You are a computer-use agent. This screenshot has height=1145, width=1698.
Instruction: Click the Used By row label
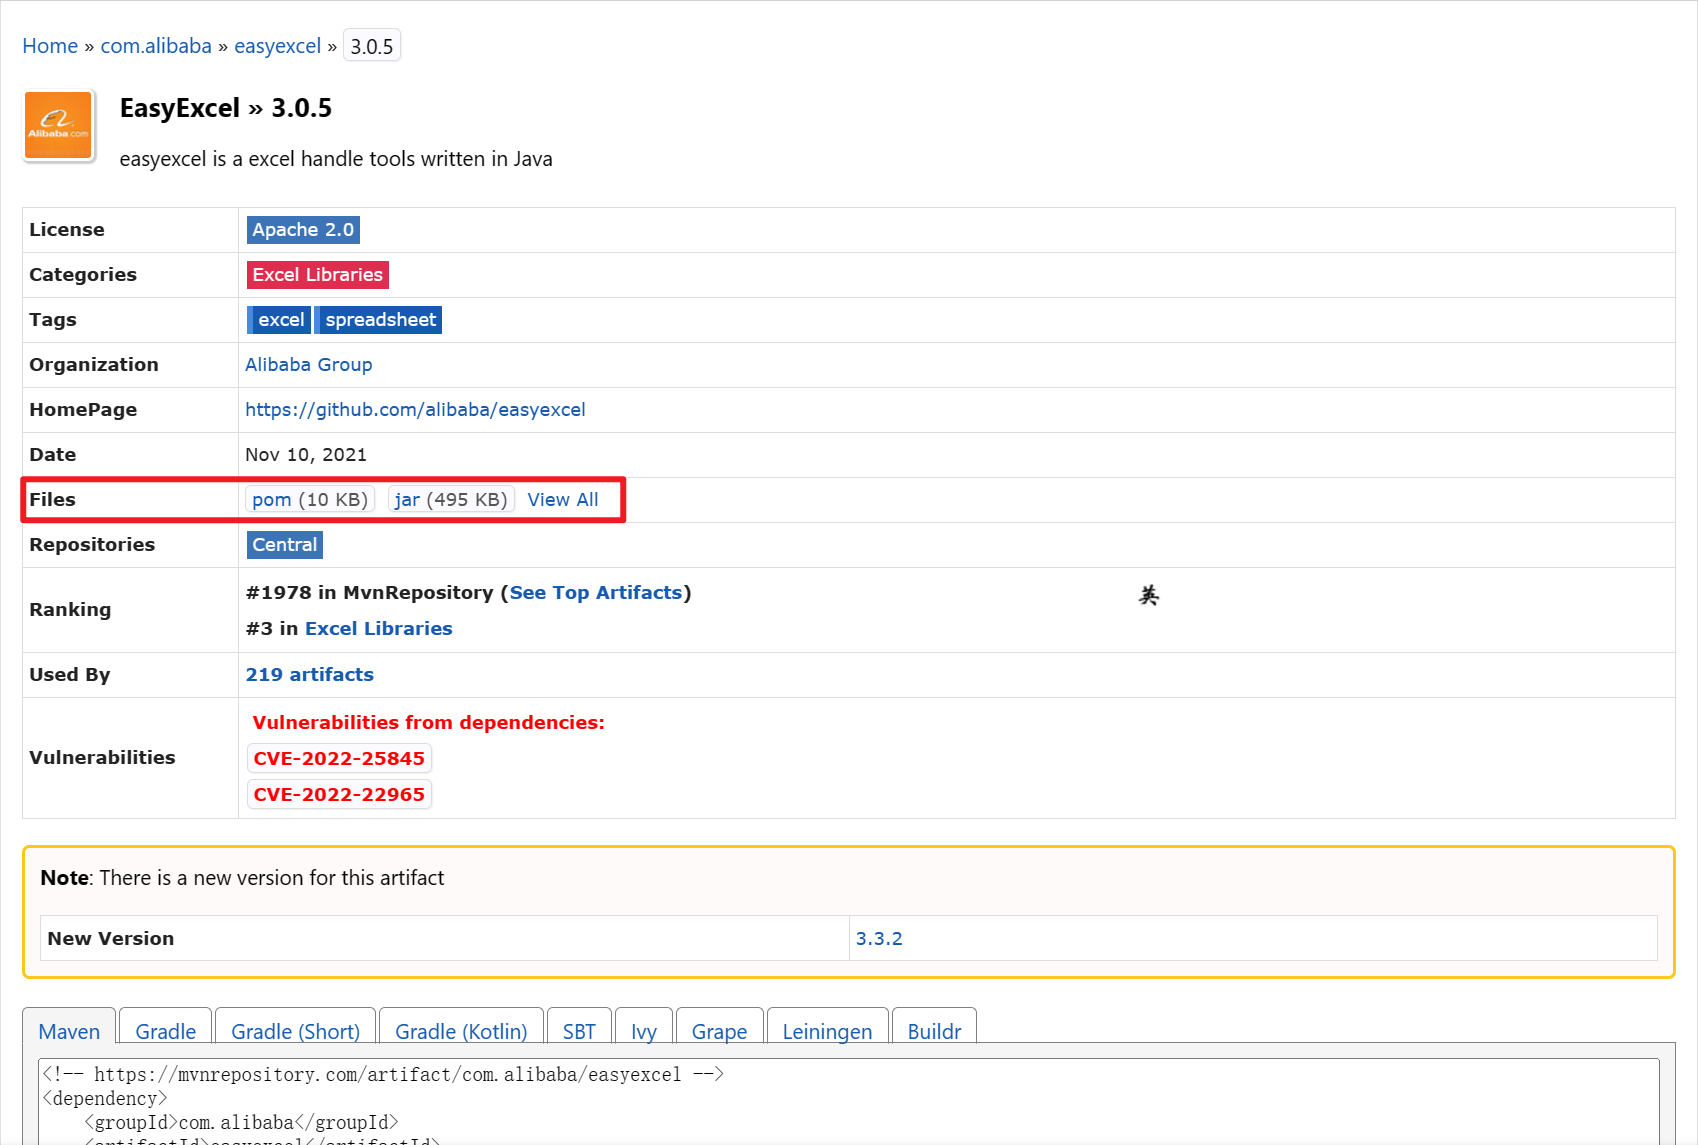click(70, 675)
